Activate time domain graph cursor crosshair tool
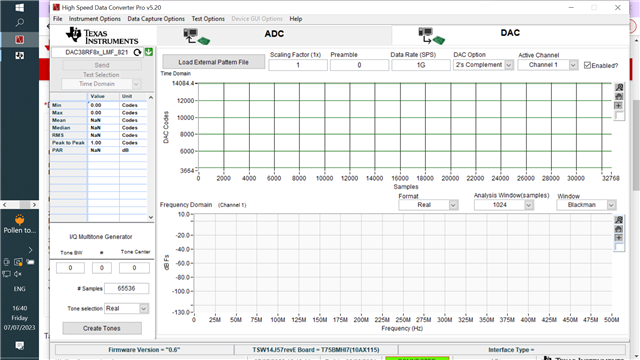Image resolution: width=640 pixels, height=360 pixels. (619, 106)
